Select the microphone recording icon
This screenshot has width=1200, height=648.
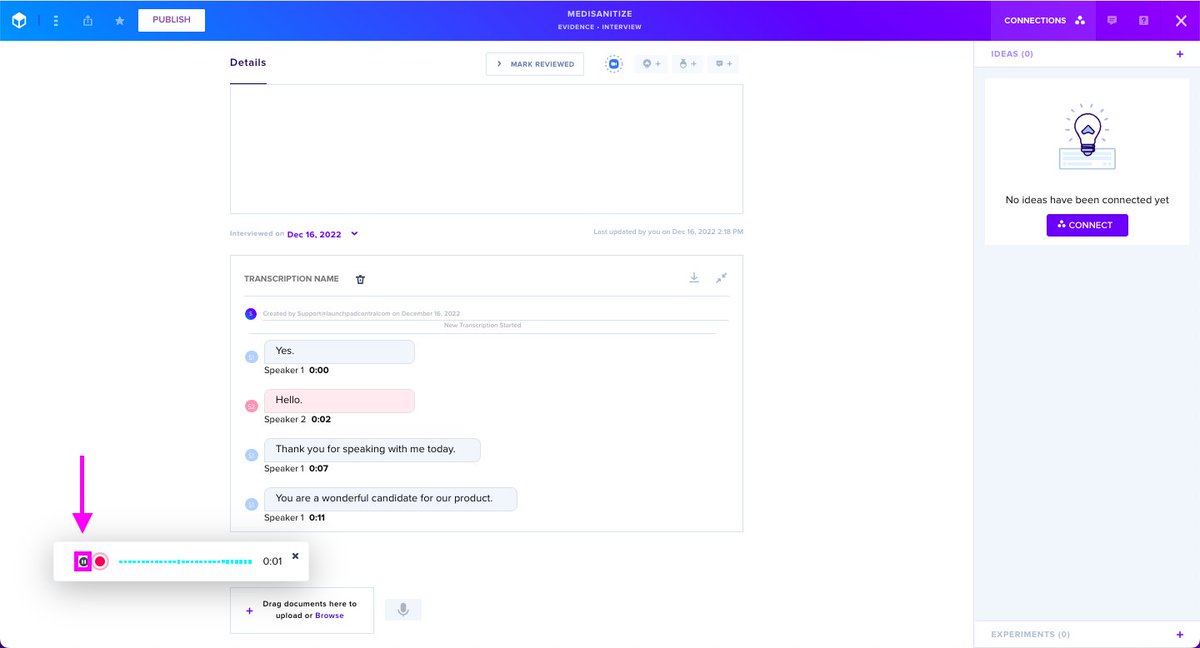(x=403, y=609)
